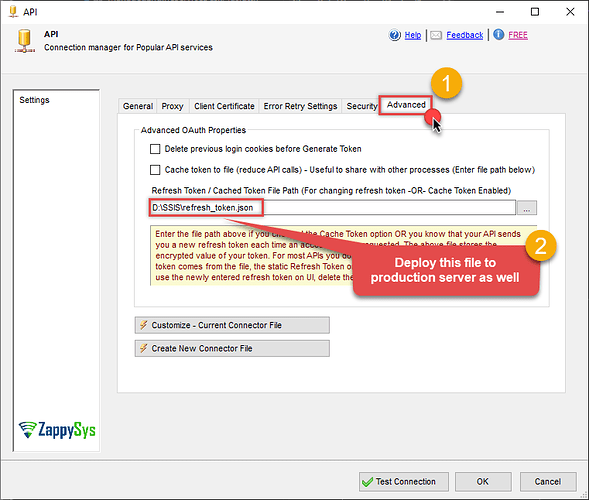Screen dimensions: 589x500
Task: Open the Help link
Action: (413, 35)
